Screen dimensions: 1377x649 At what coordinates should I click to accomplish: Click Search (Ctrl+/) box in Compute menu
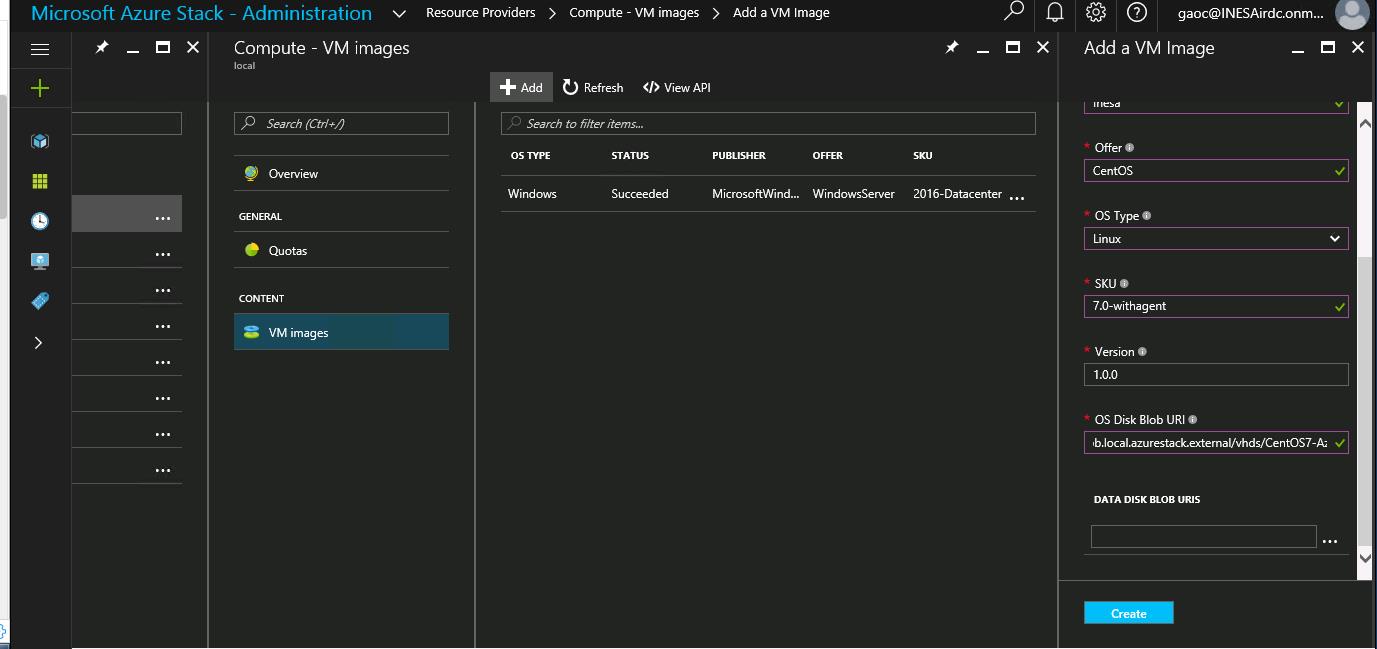tap(341, 123)
